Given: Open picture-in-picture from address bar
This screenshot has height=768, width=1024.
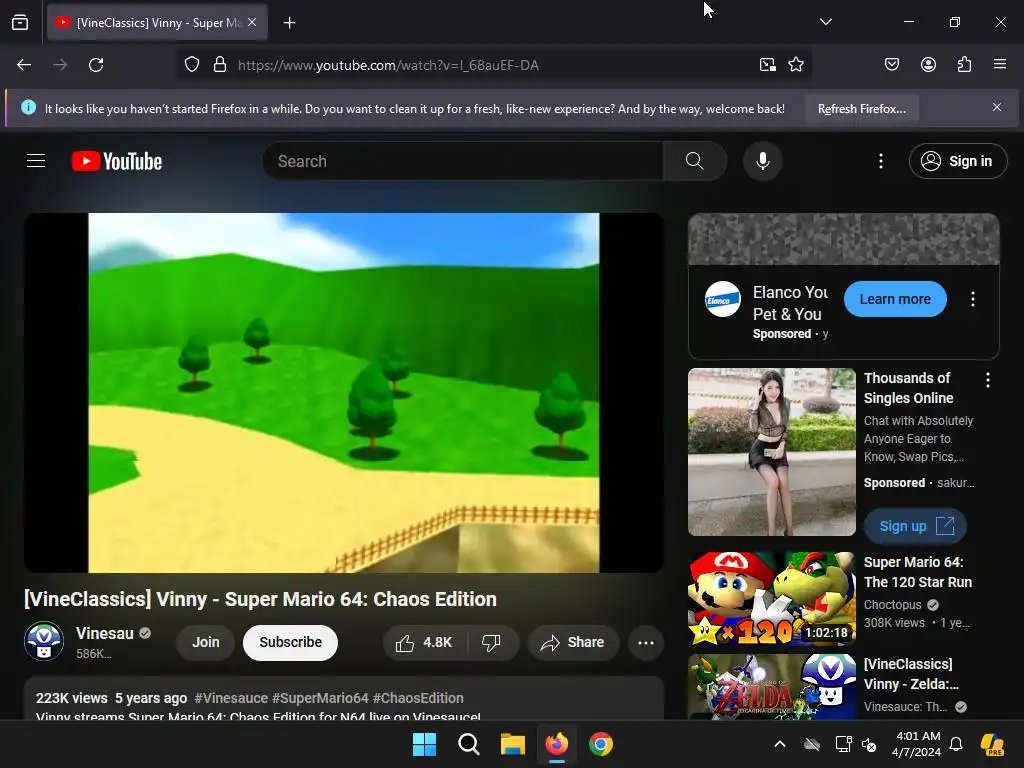Looking at the screenshot, I should (x=767, y=65).
